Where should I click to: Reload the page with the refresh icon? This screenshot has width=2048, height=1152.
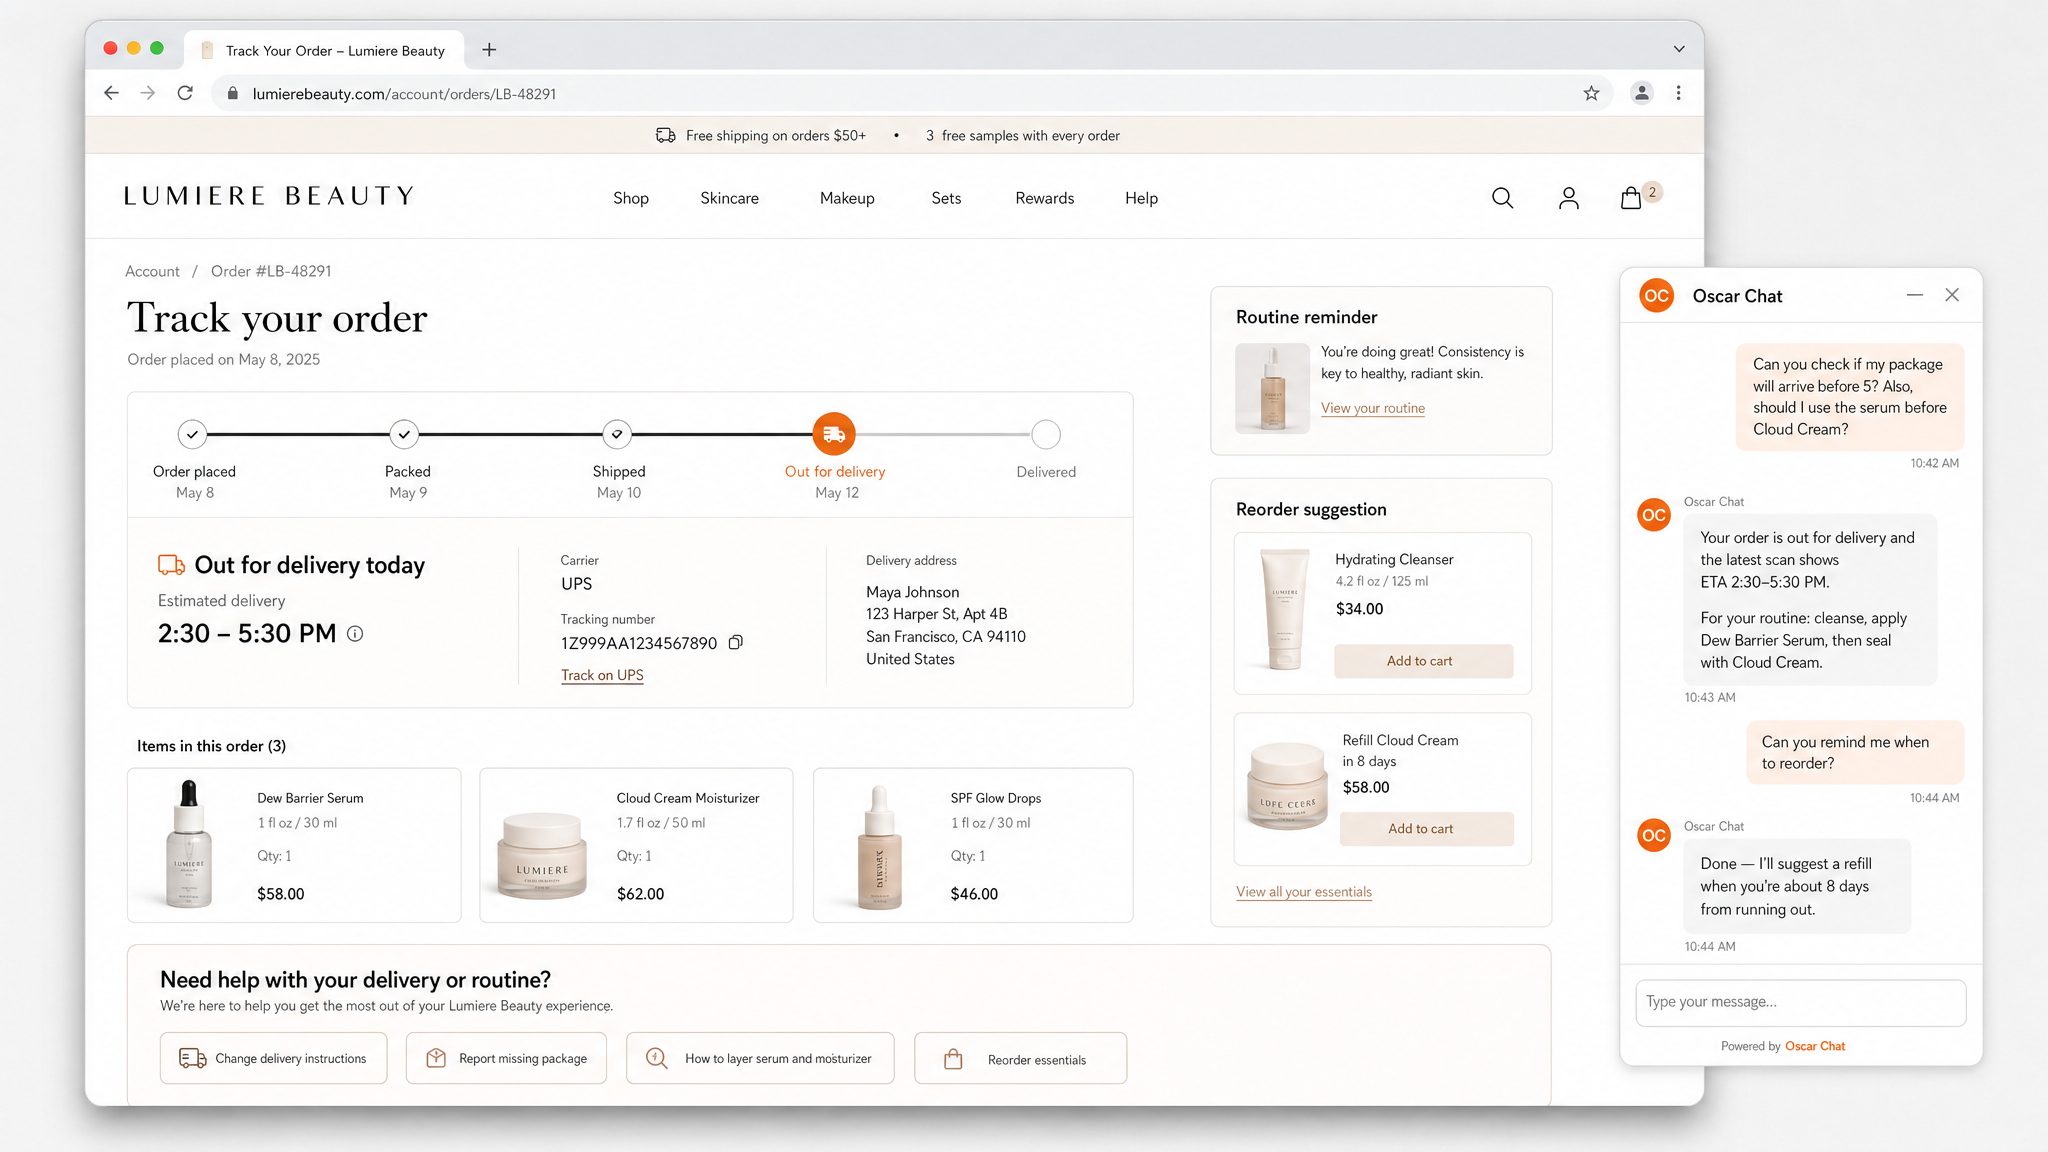coord(185,93)
